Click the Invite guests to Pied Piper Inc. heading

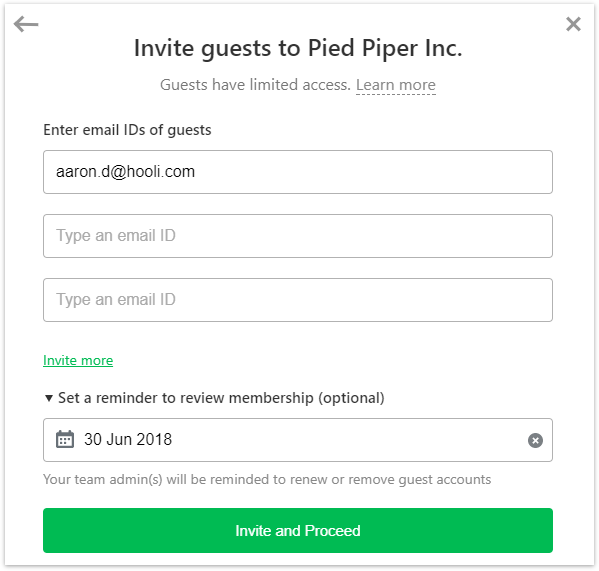(x=298, y=49)
